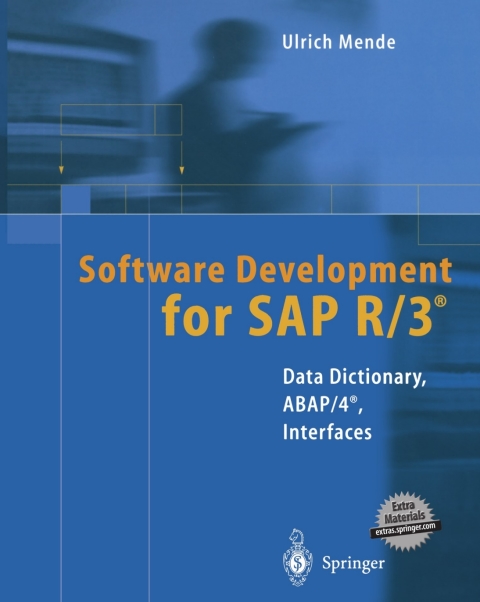Click the 'Data Dictionary,' subtitle line
Screen dimensions: 480x602
pyautogui.click(x=354, y=378)
